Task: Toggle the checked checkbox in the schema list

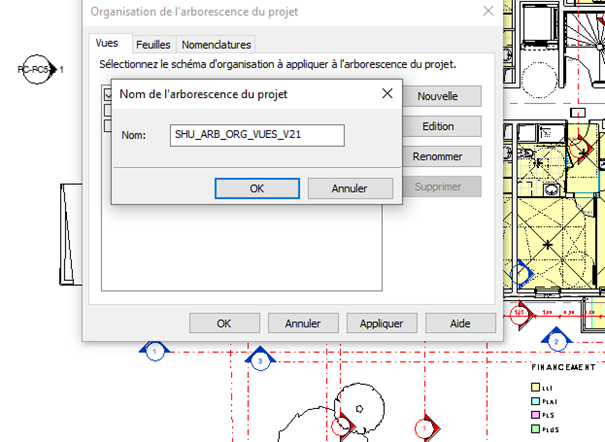Action: [x=108, y=94]
